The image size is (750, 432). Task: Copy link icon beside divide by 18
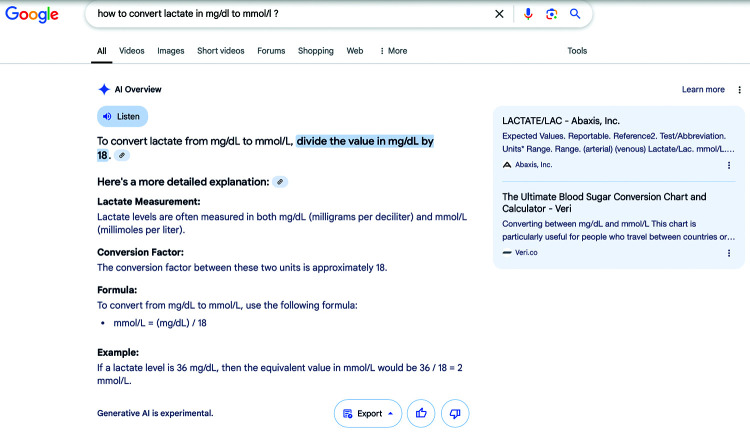click(122, 156)
